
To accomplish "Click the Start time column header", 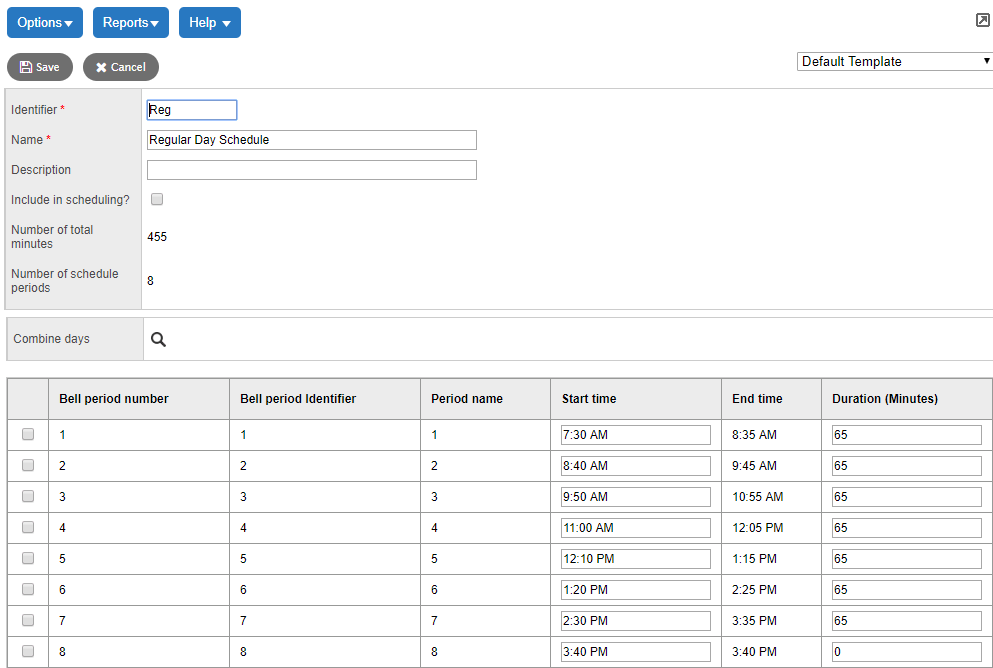I will (x=589, y=399).
